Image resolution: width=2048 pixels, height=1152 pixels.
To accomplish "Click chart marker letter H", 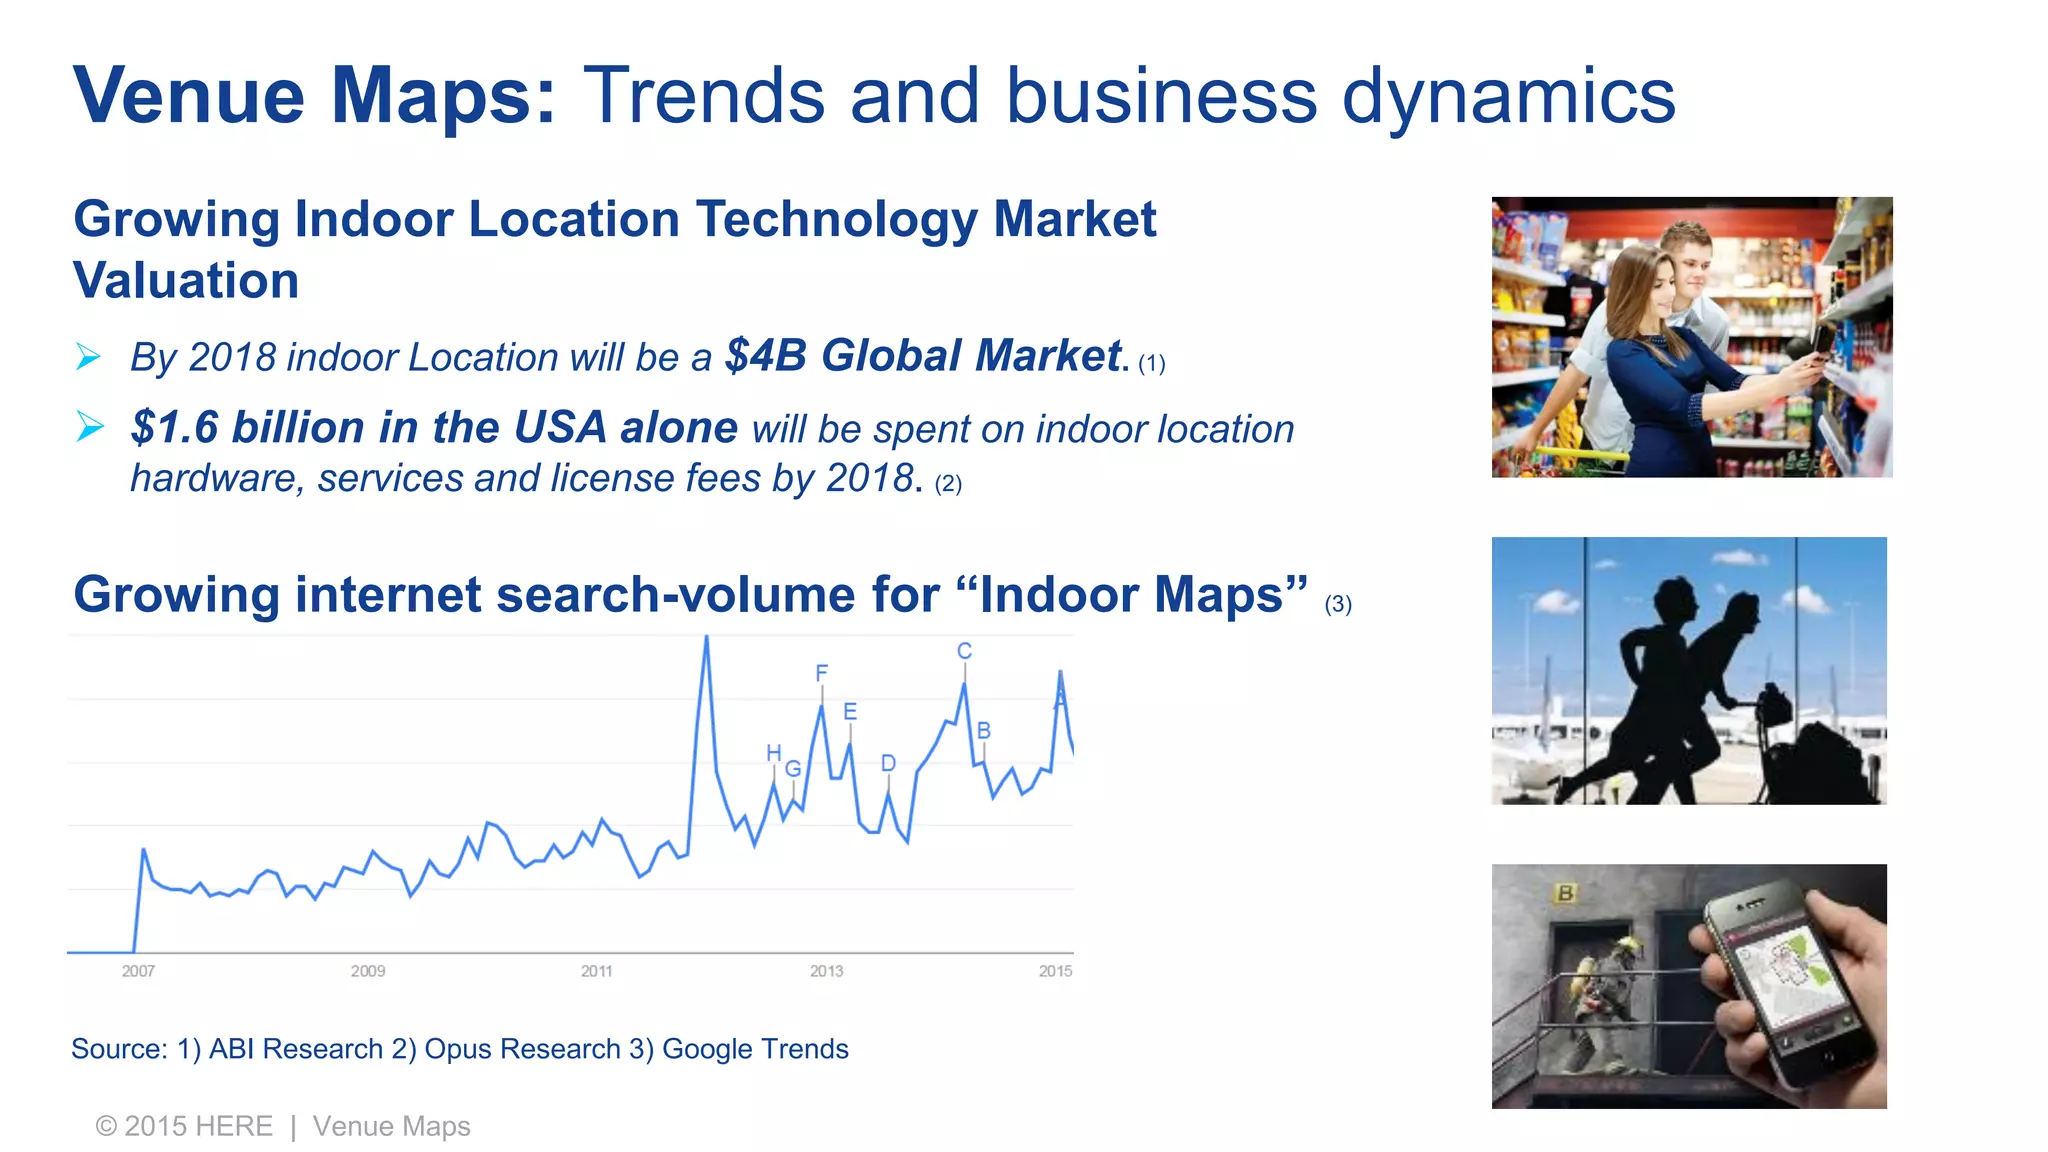I will click(773, 752).
